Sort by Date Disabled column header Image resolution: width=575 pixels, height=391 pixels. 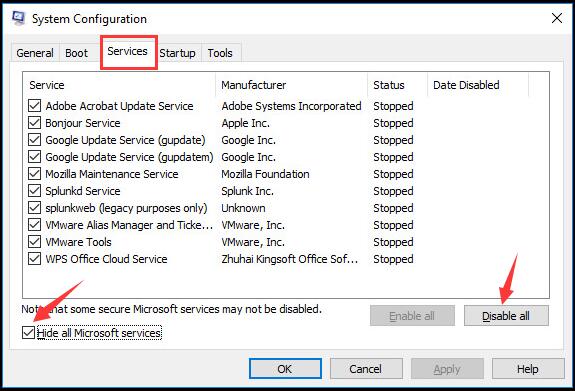(478, 85)
